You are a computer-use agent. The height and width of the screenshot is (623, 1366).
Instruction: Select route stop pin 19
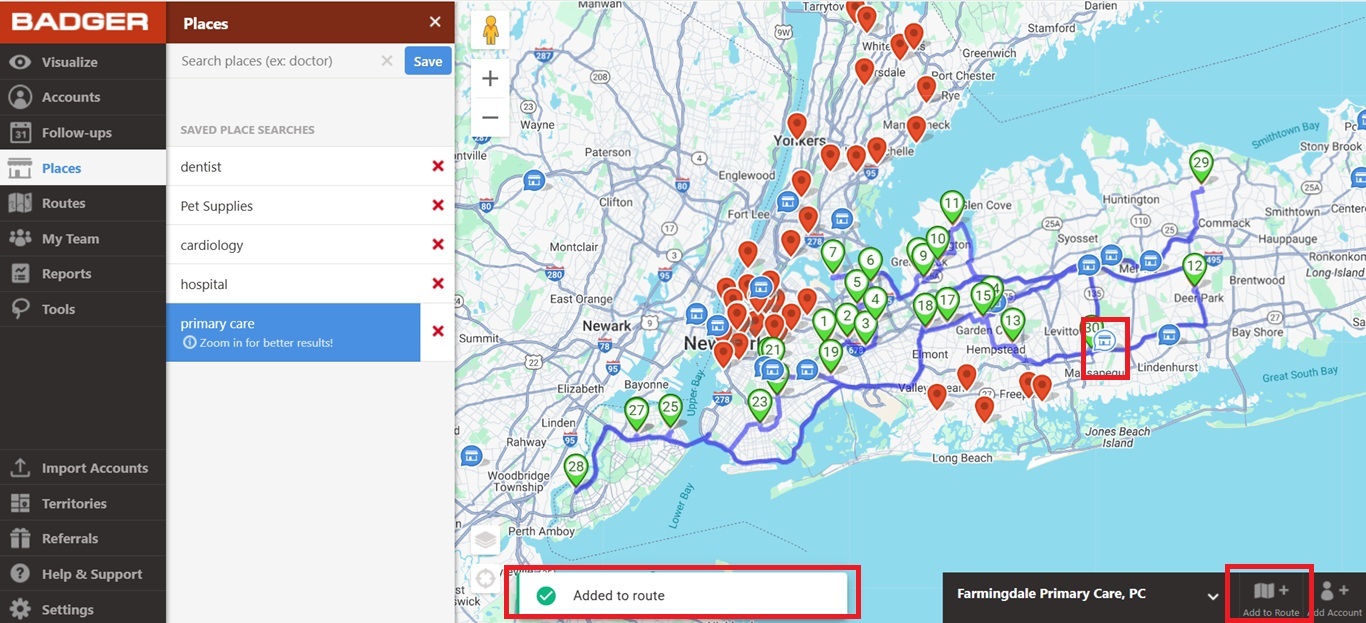[x=831, y=354]
